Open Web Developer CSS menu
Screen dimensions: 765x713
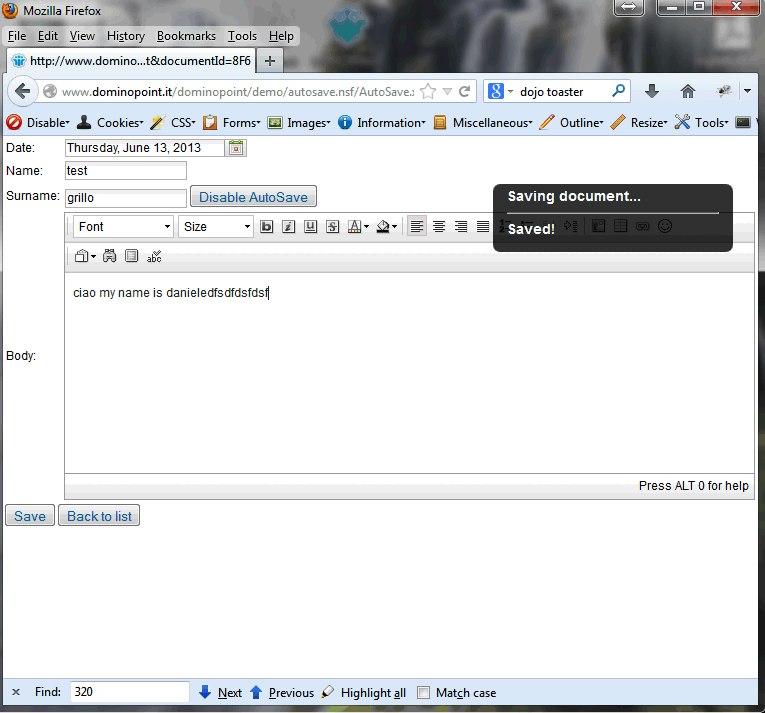(173, 122)
